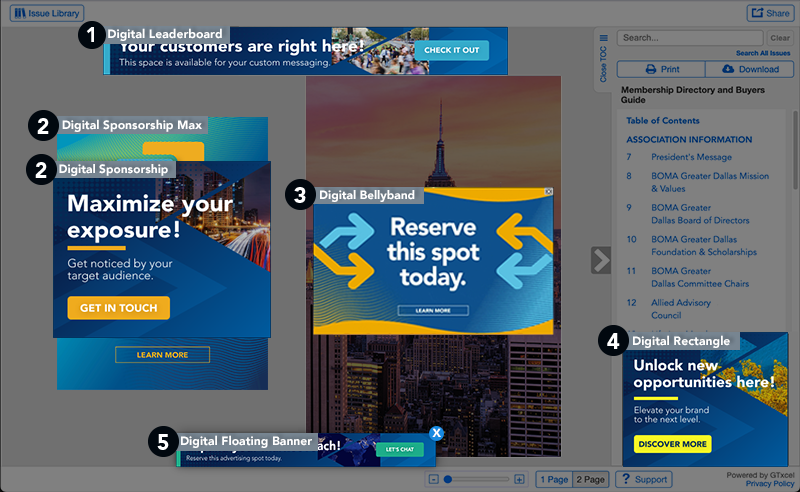Click the zoom out minus icon
Image resolution: width=800 pixels, height=492 pixels.
point(433,480)
